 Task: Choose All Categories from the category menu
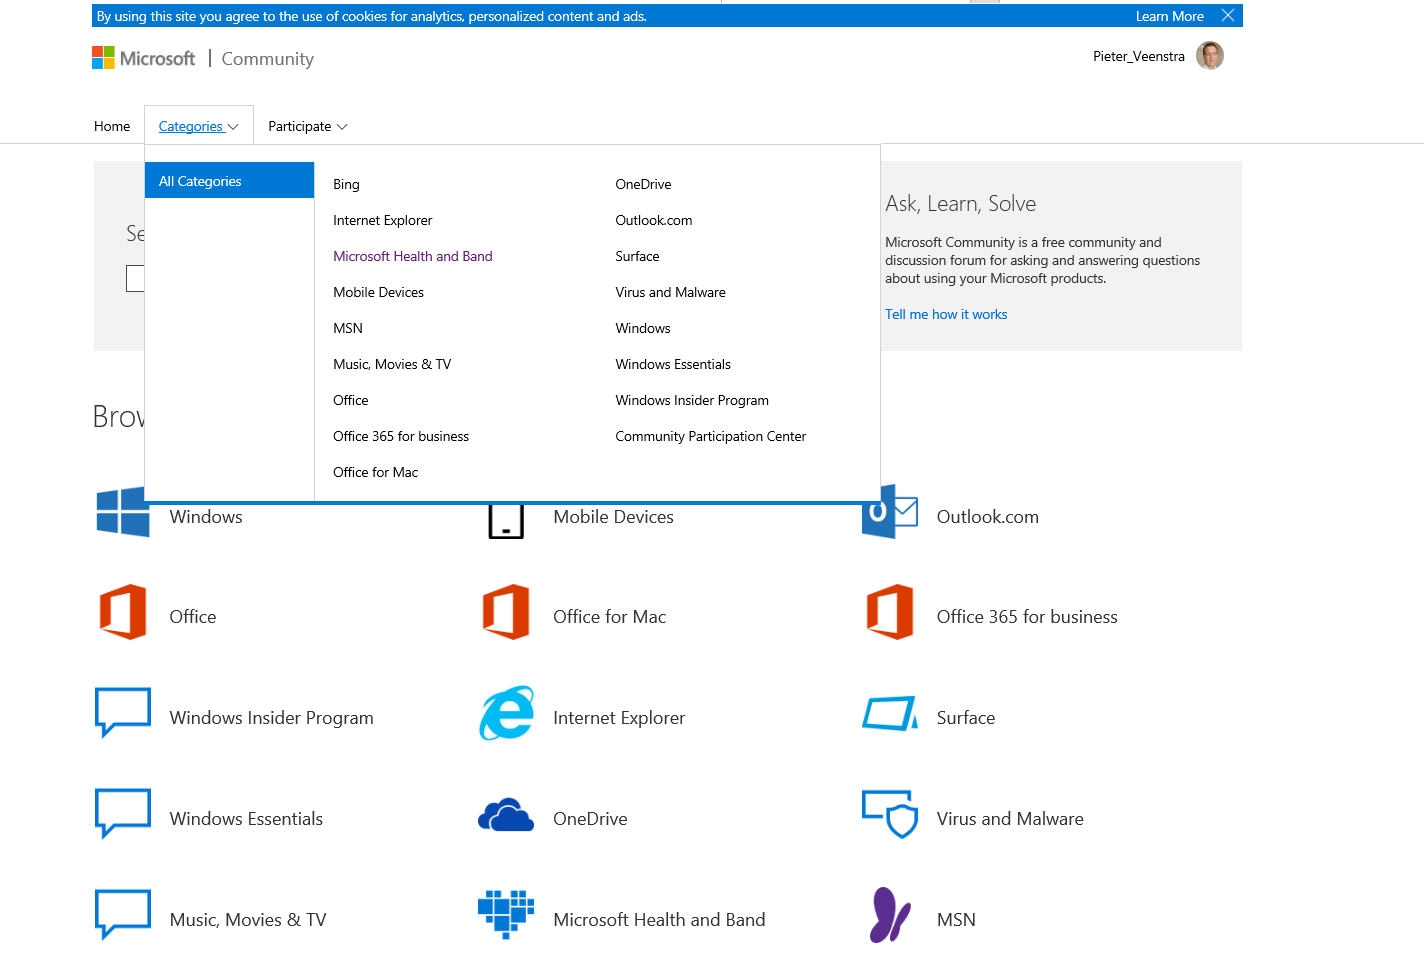coord(199,180)
